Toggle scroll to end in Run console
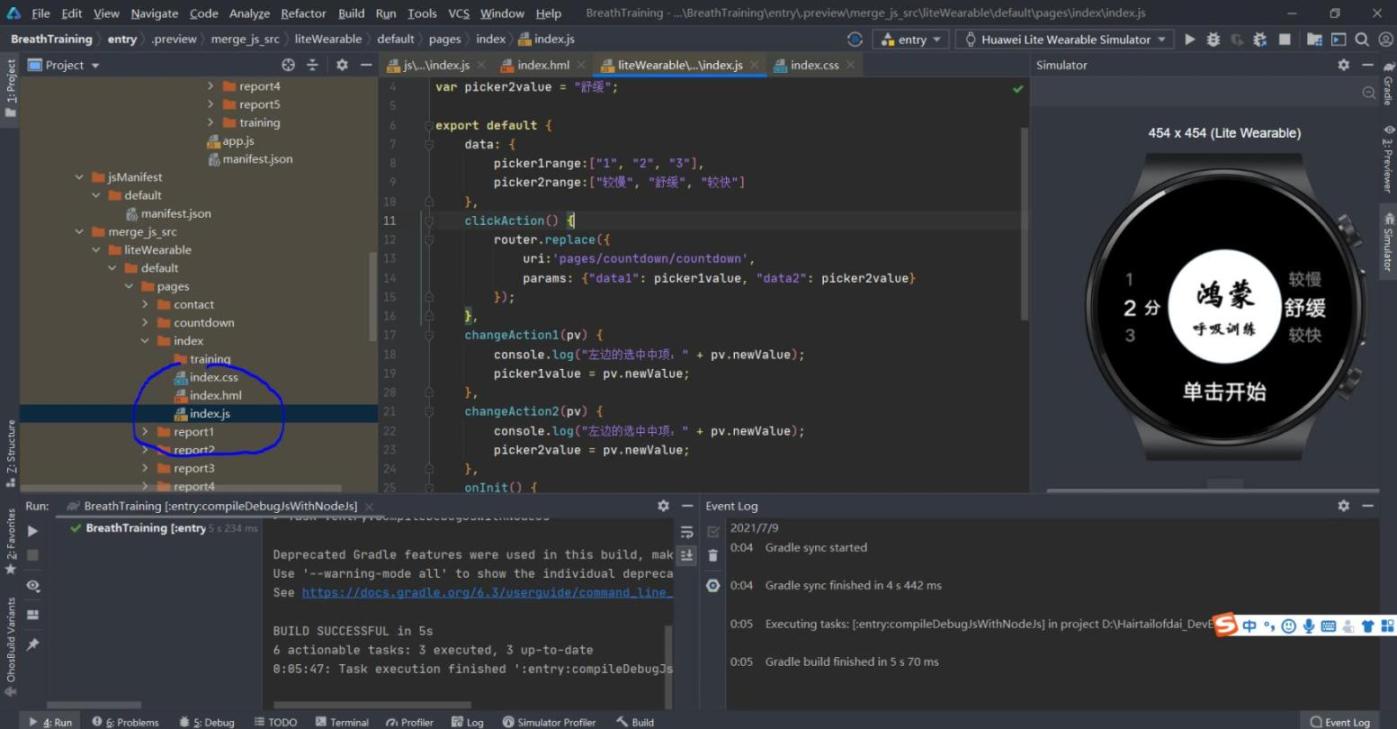The image size is (1397, 729). pyautogui.click(x=687, y=555)
